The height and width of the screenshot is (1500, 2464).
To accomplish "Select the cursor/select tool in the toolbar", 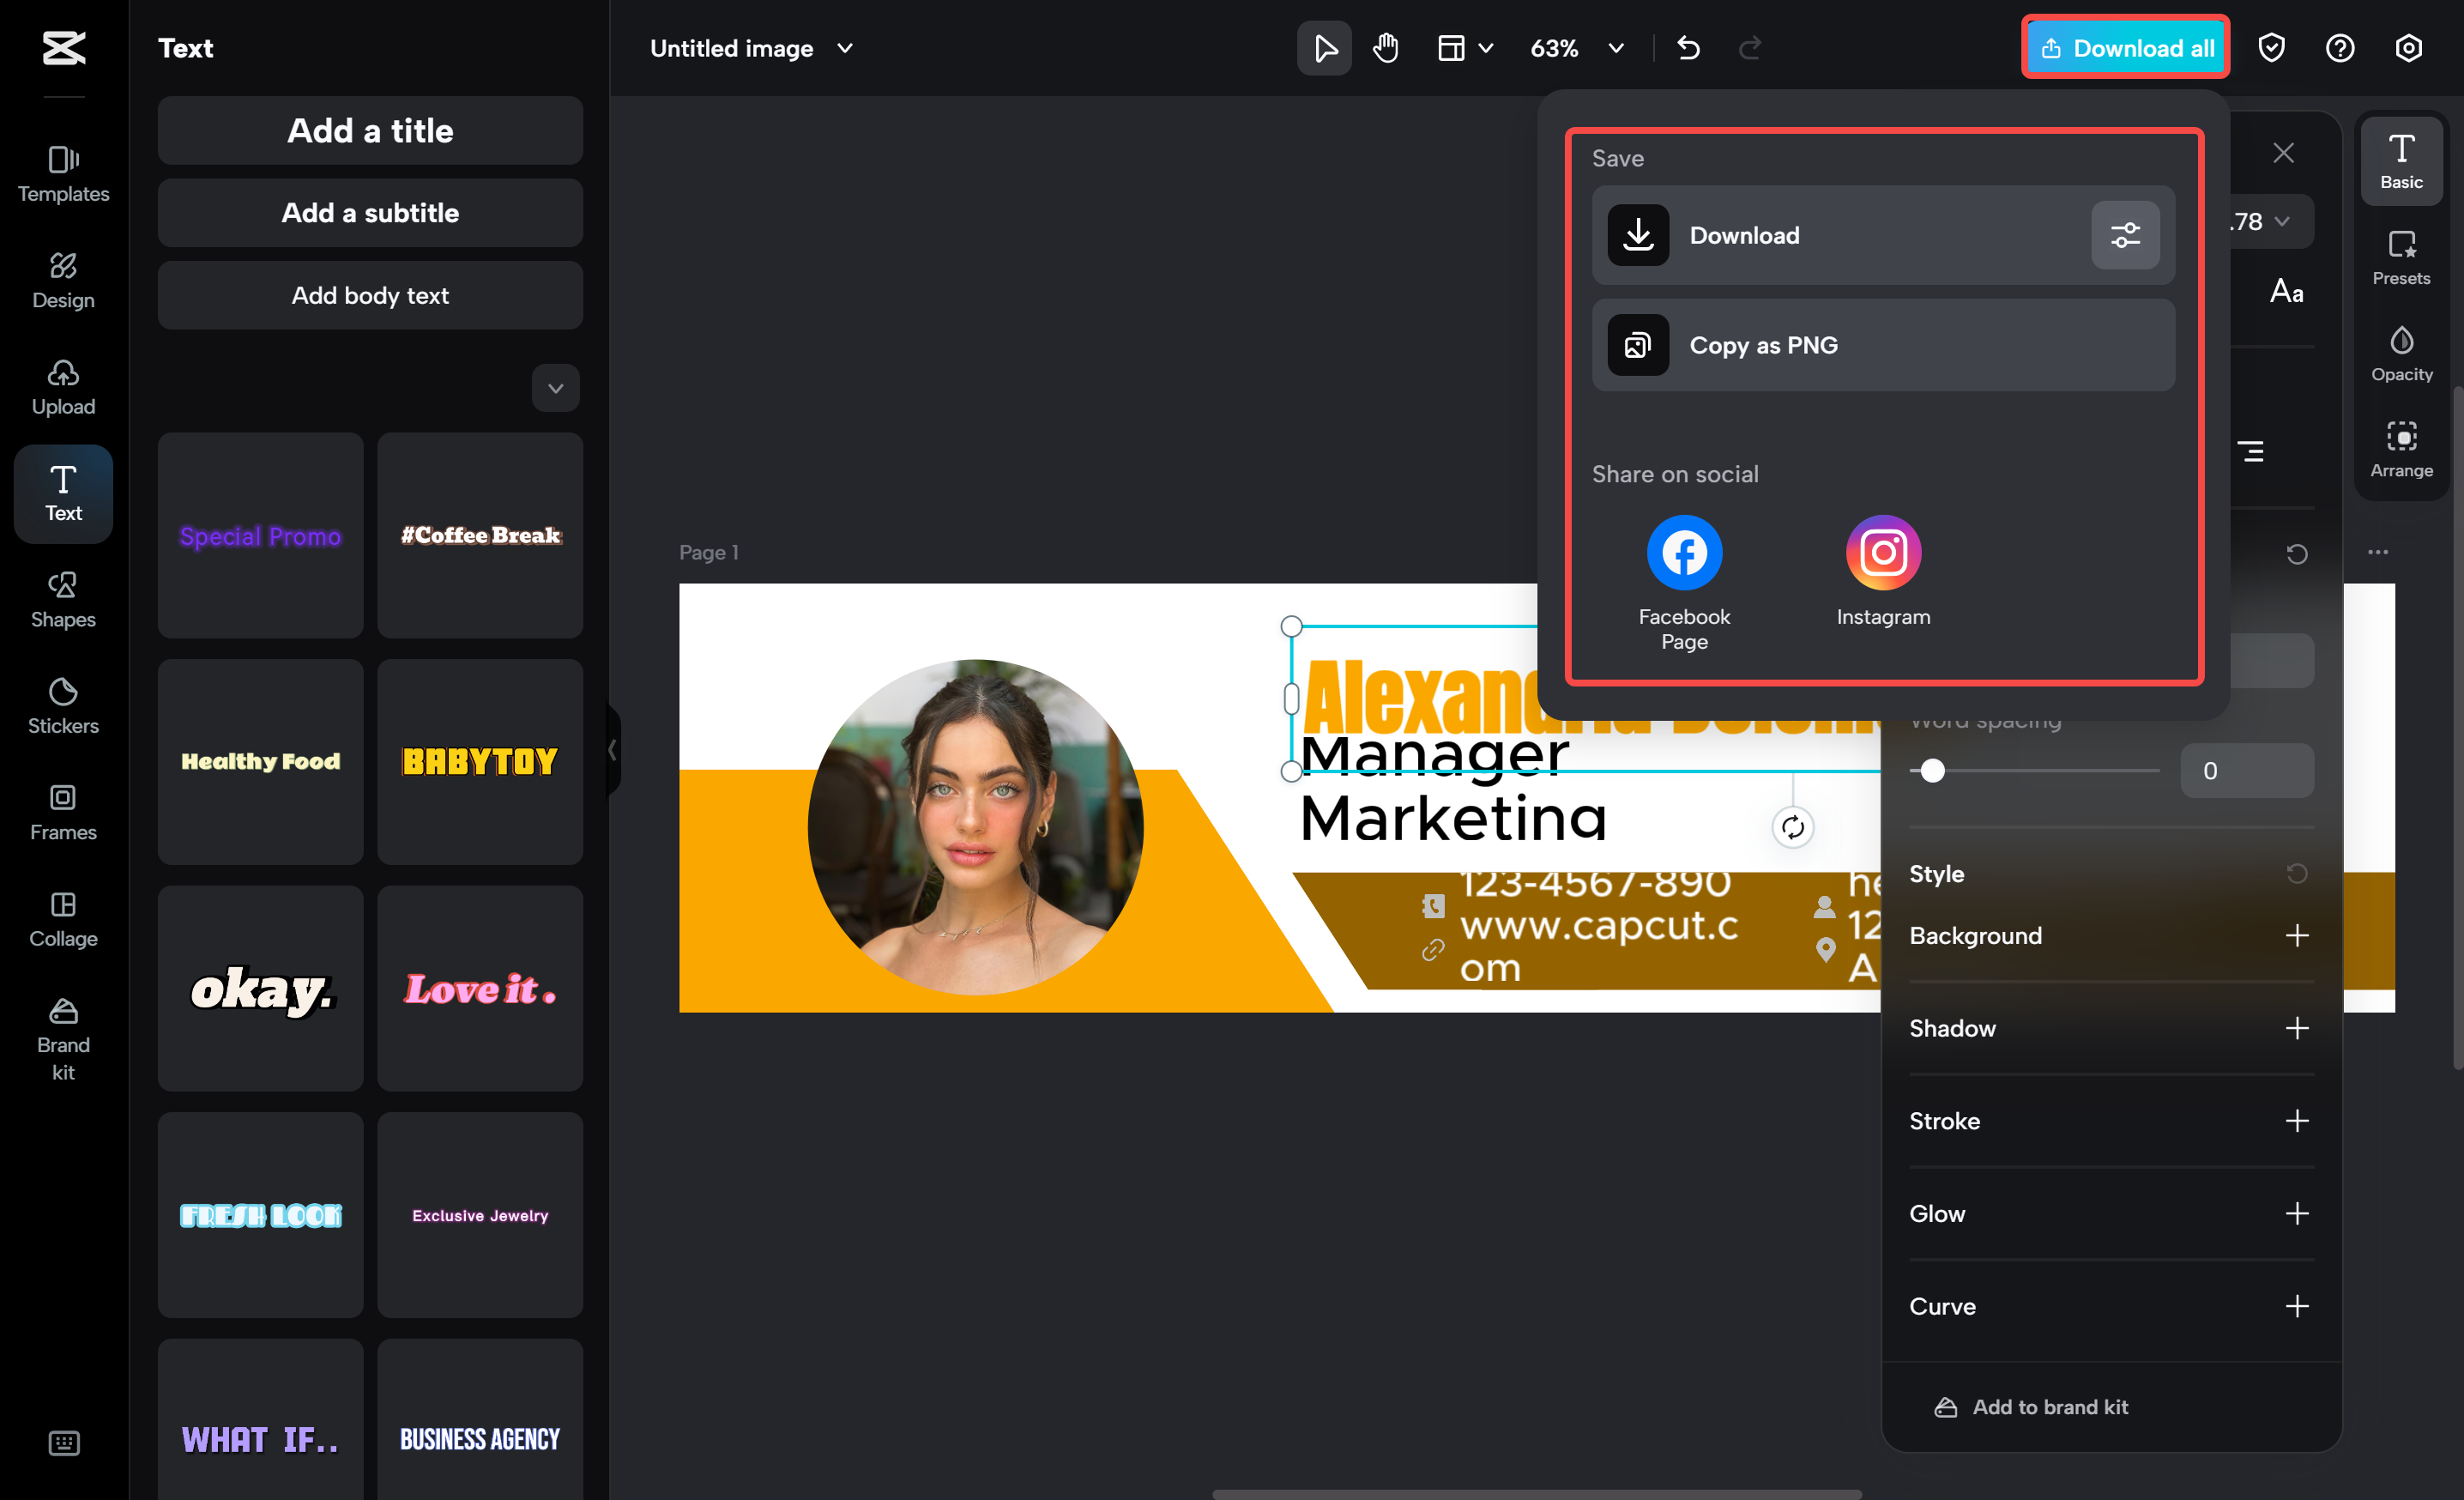I will 1323,47.
